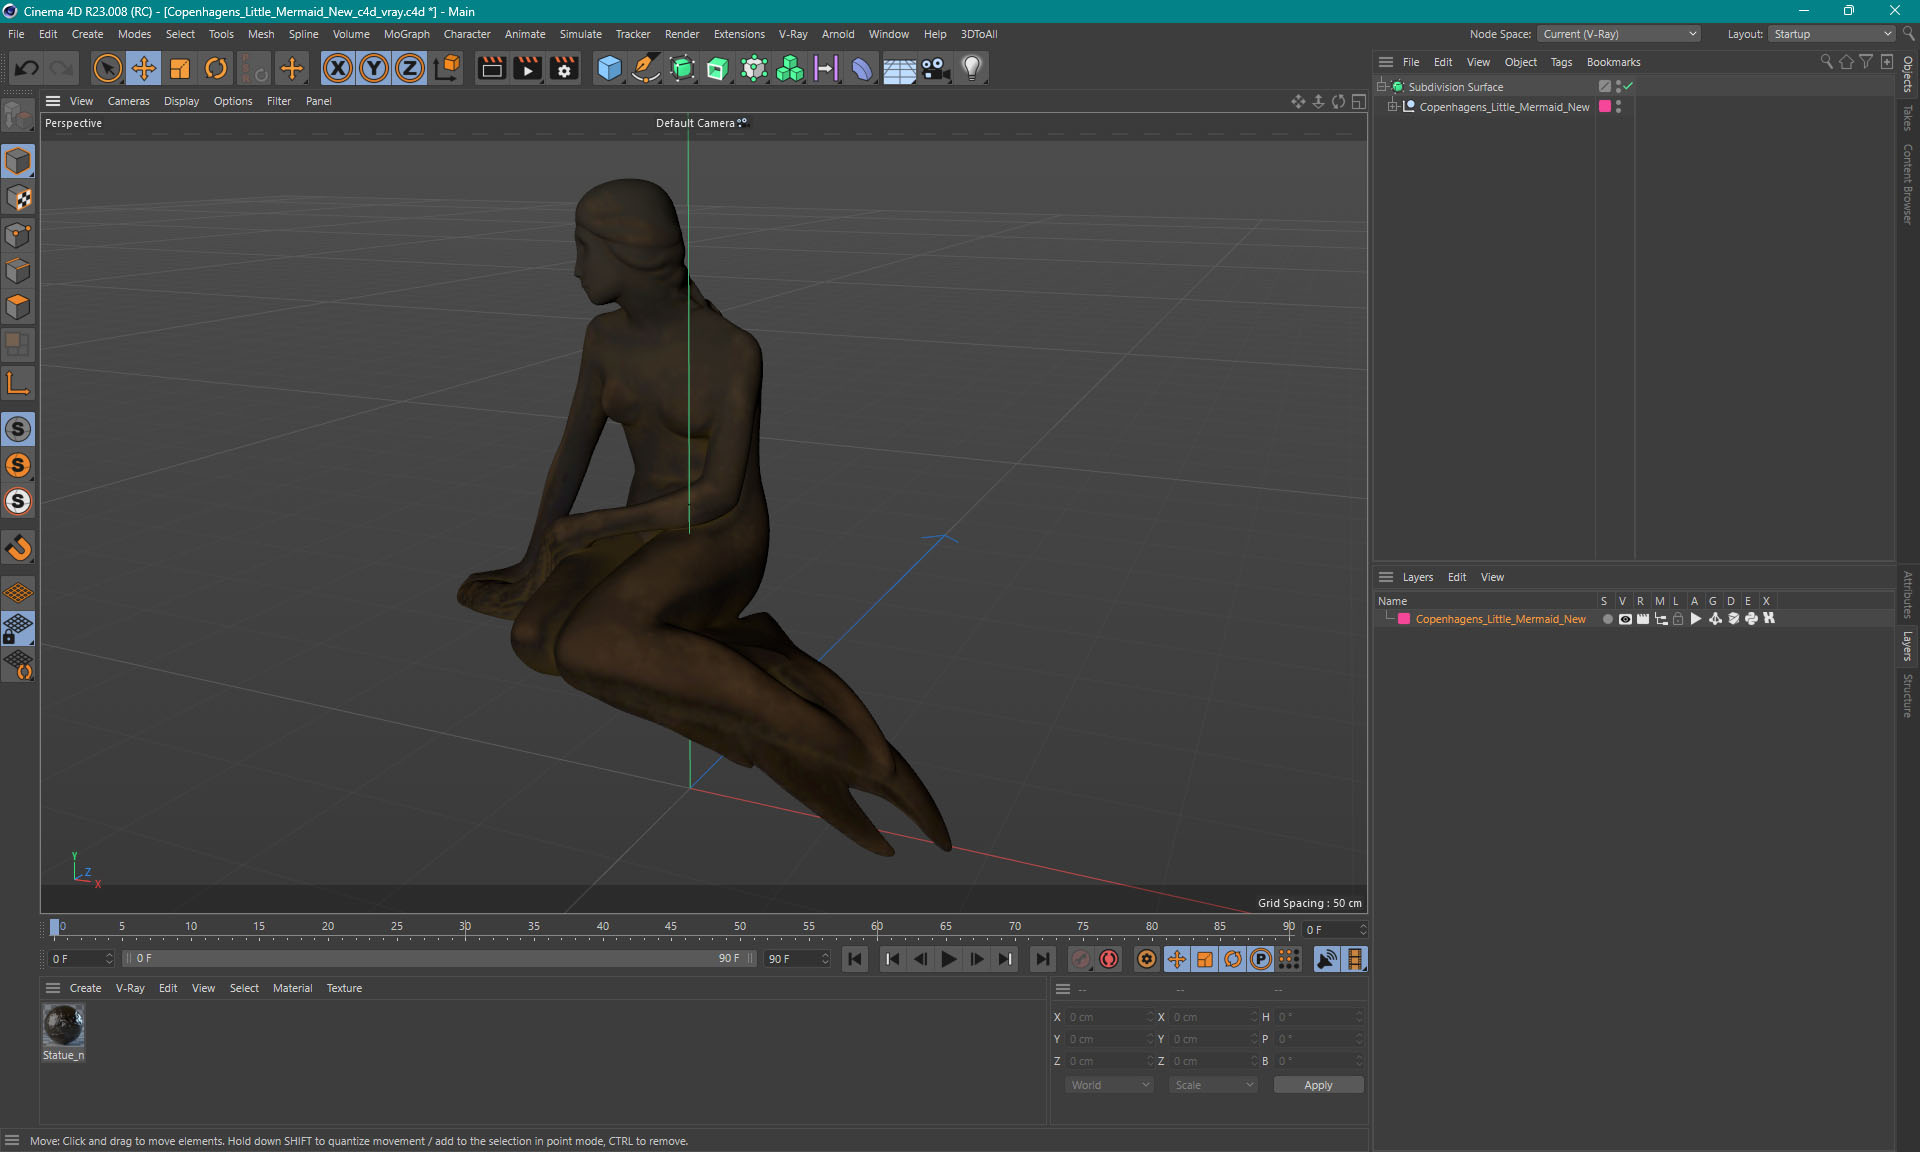
Task: Open the Bend deformer icon
Action: pyautogui.click(x=862, y=68)
